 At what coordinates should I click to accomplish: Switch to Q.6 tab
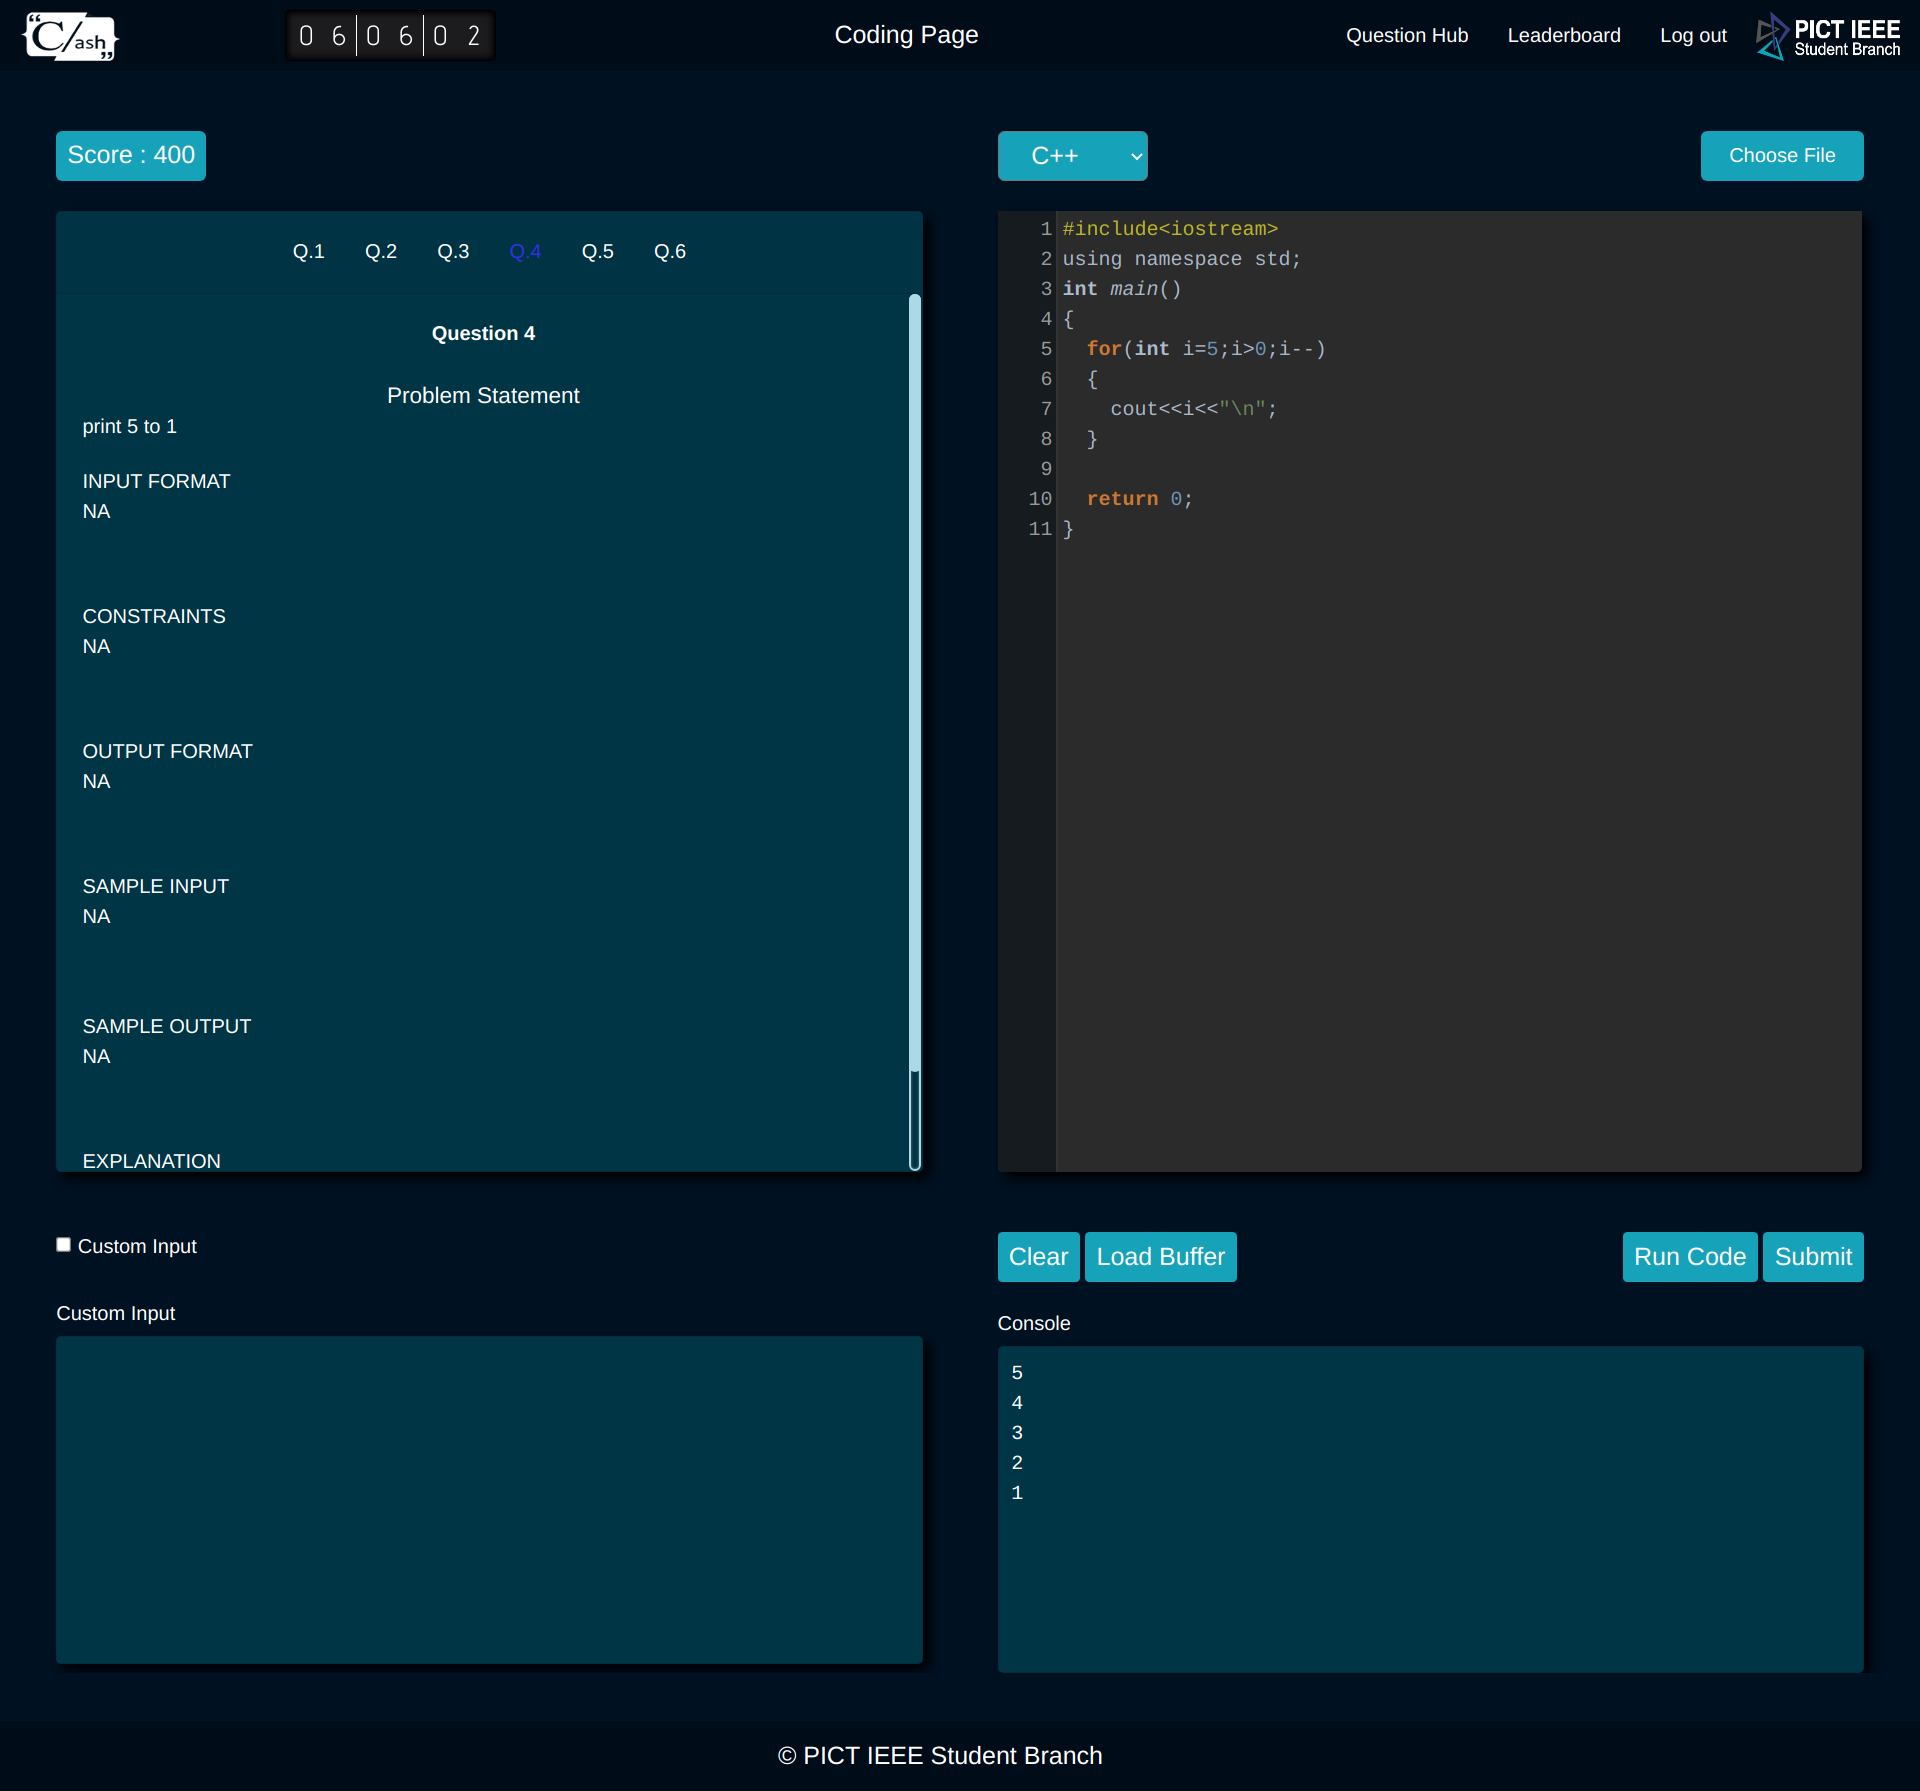(x=670, y=252)
